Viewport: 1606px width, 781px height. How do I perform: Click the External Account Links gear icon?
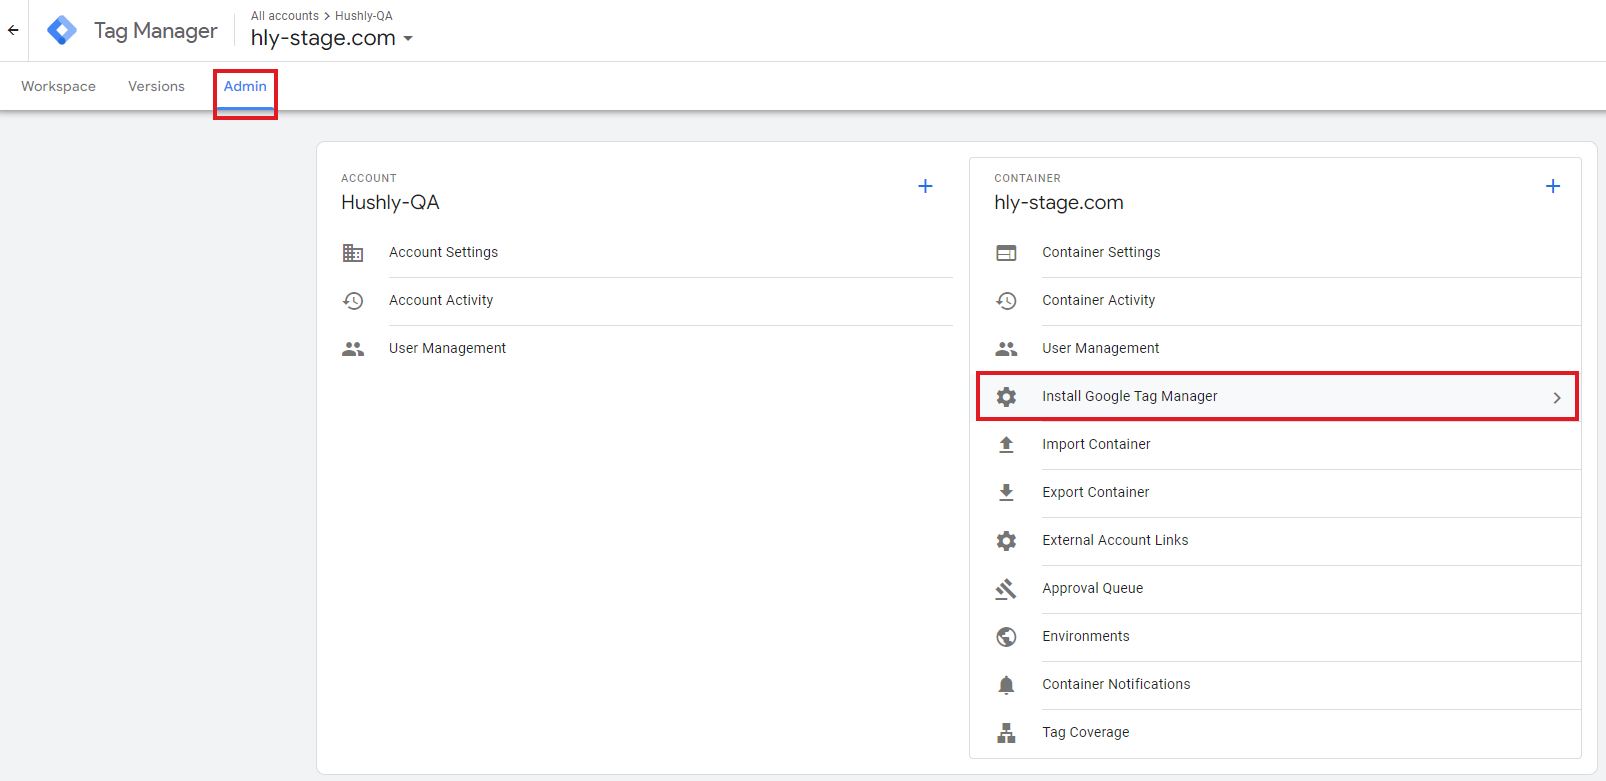click(x=1006, y=541)
